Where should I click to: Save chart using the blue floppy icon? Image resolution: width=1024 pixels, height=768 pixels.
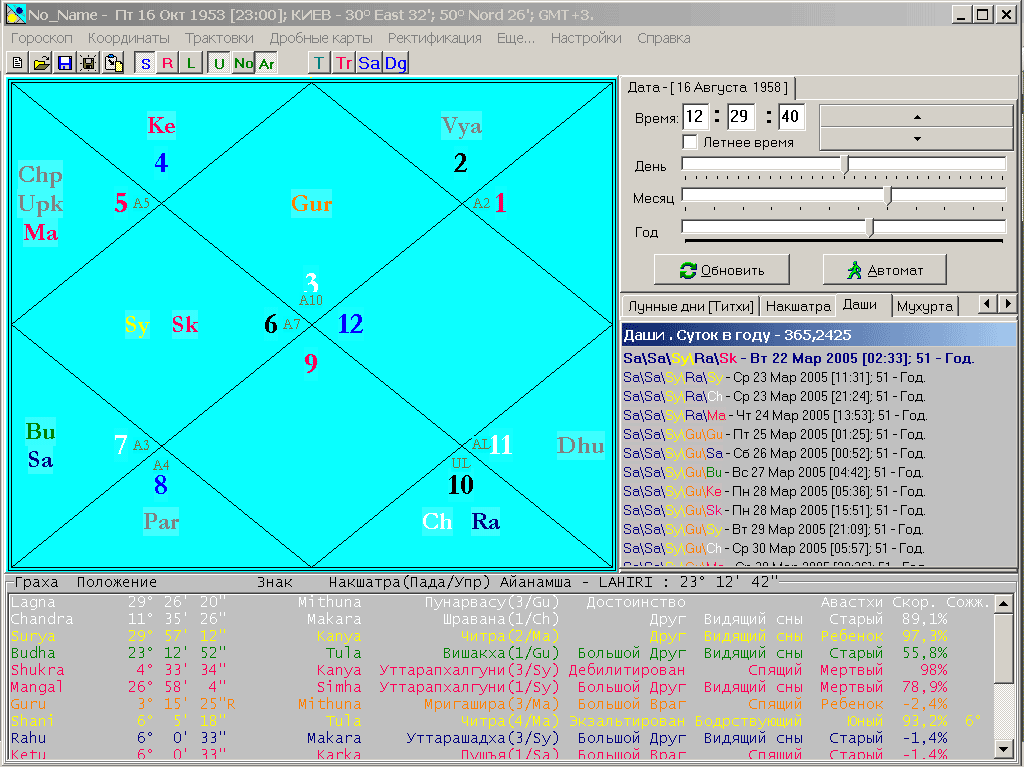pyautogui.click(x=65, y=63)
